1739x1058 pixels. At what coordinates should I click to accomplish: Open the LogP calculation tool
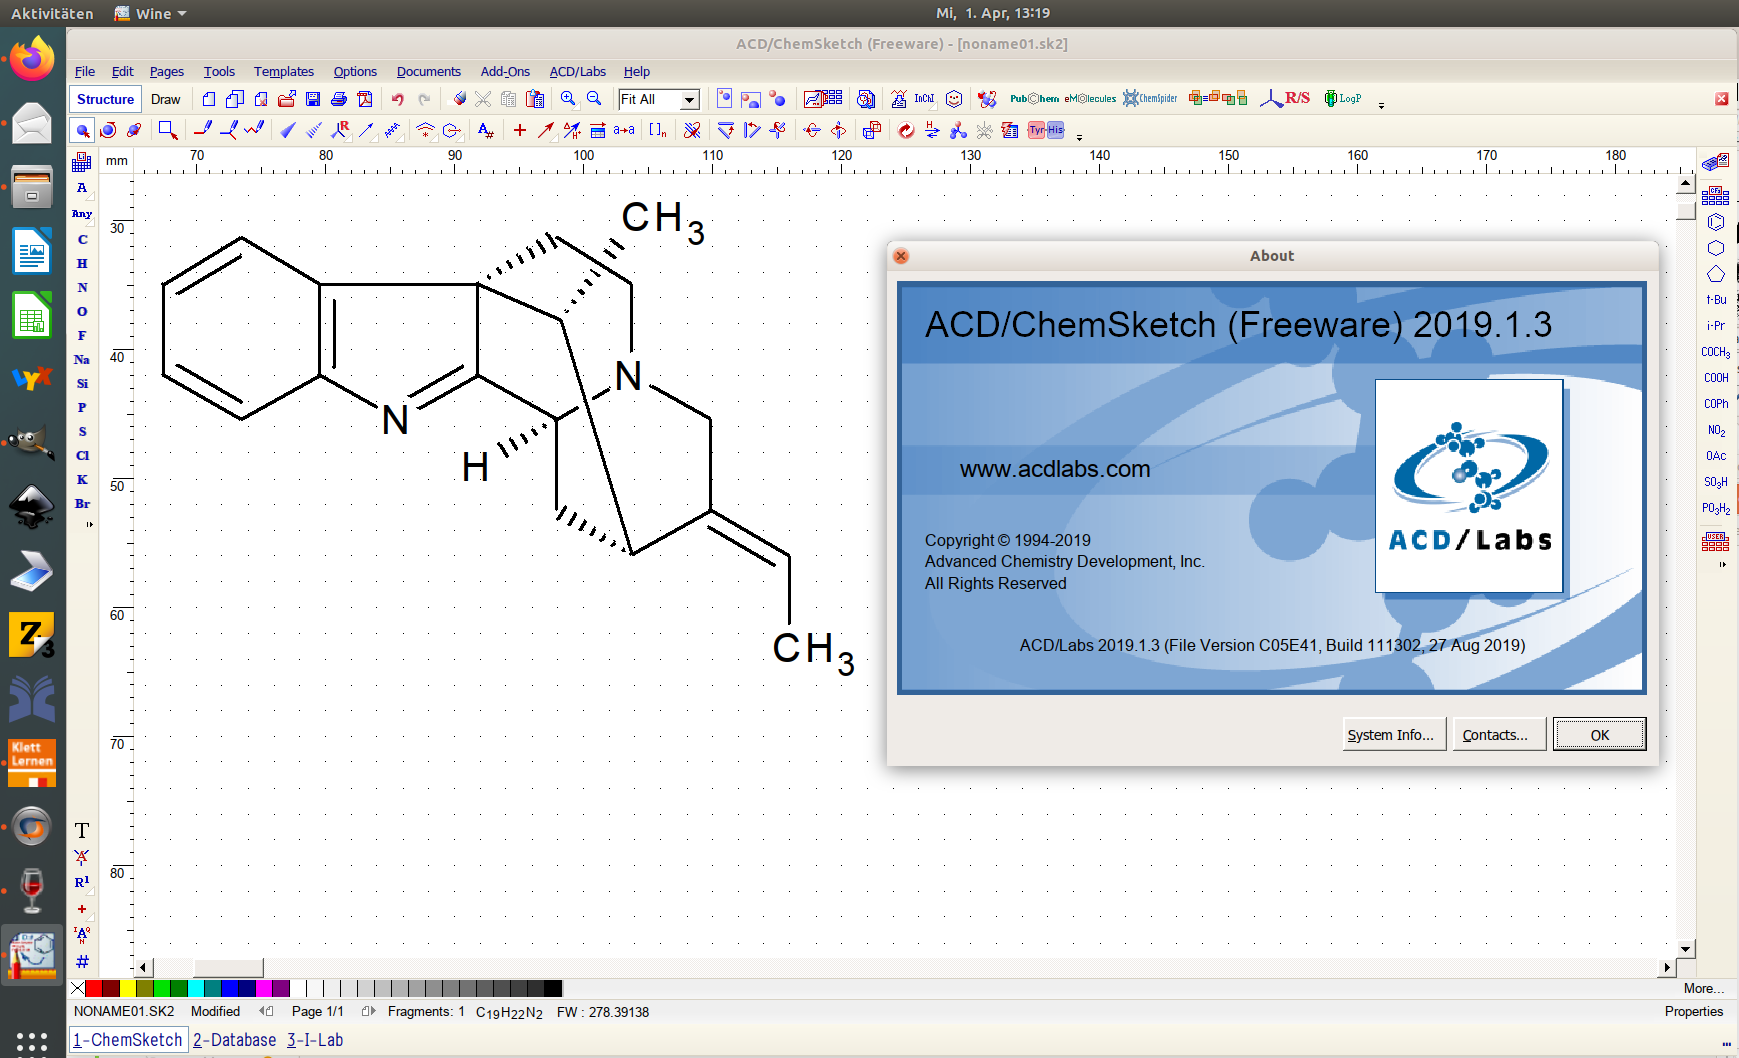tap(1342, 99)
